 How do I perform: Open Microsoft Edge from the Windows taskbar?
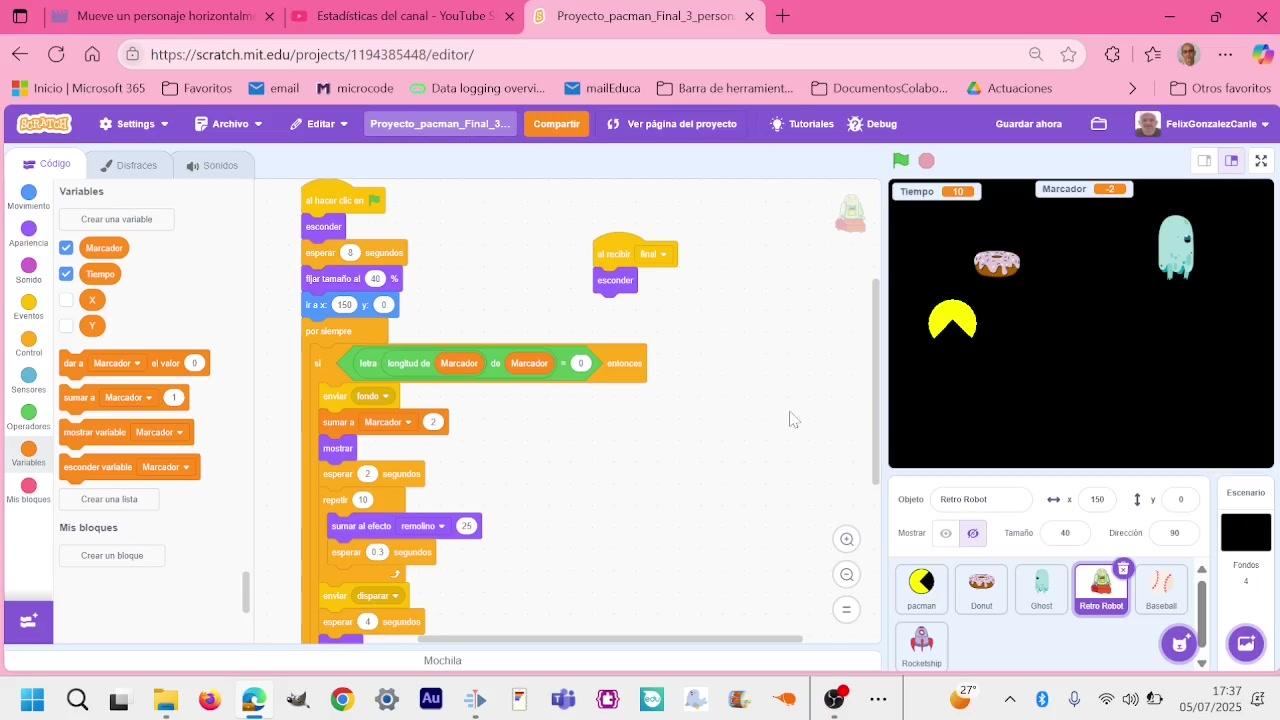click(253, 699)
